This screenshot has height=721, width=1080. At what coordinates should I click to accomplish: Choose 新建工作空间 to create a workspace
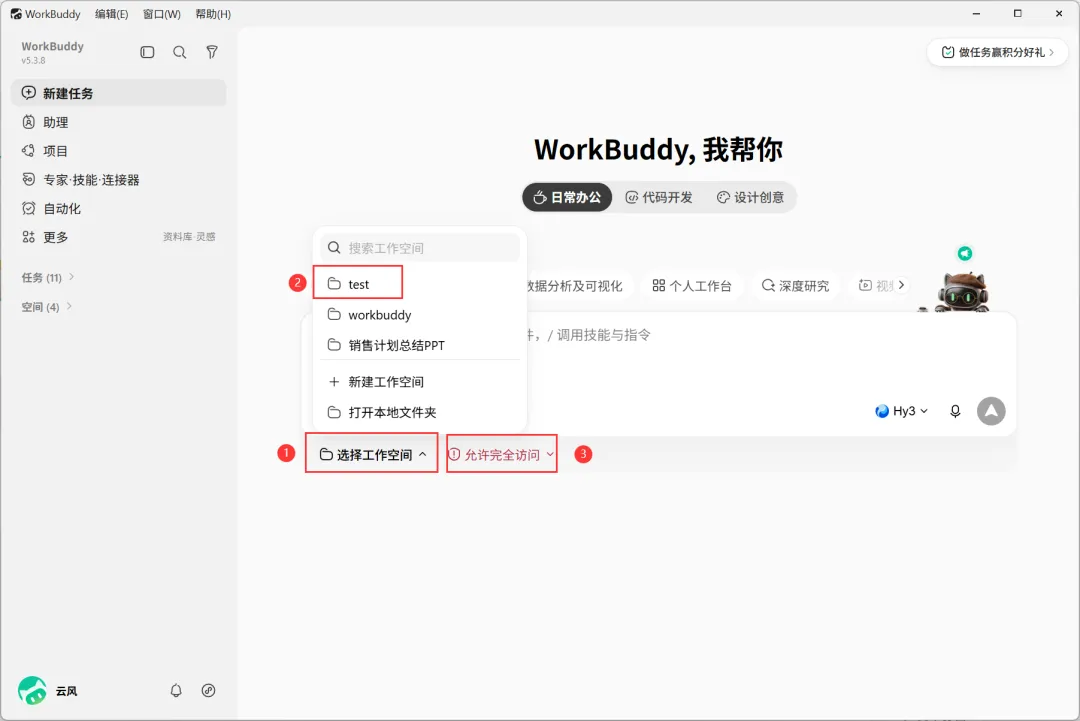419,382
